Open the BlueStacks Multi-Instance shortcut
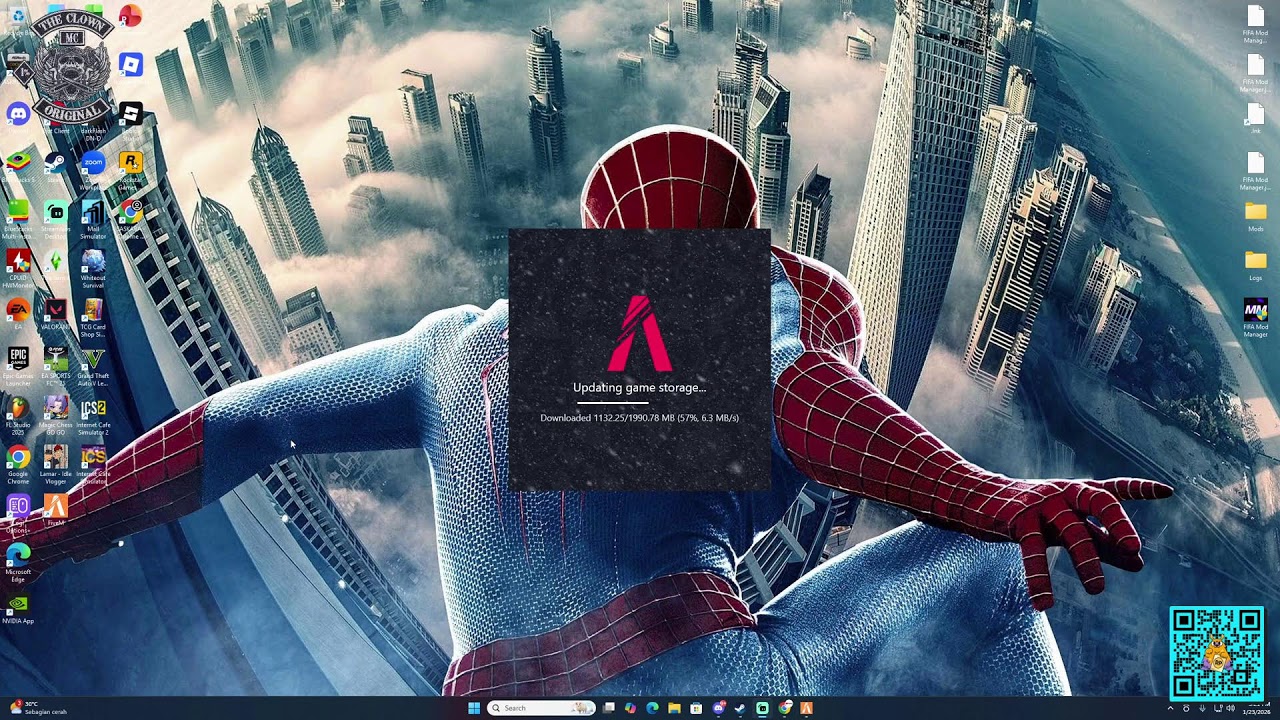This screenshot has width=1280, height=720. 18,218
